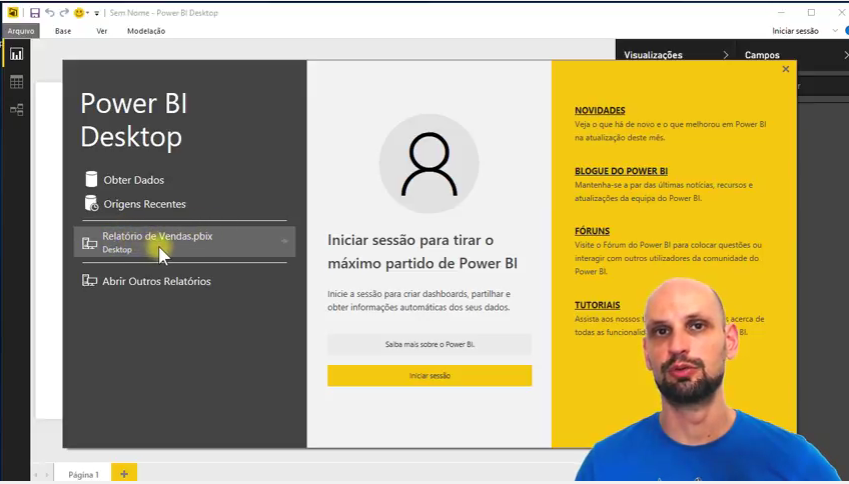The width and height of the screenshot is (849, 484).
Task: Close the Power BI splash dialog
Action: (x=786, y=69)
